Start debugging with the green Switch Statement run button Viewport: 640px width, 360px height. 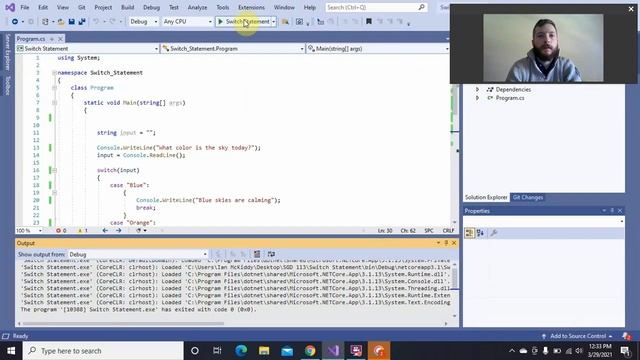(244, 22)
